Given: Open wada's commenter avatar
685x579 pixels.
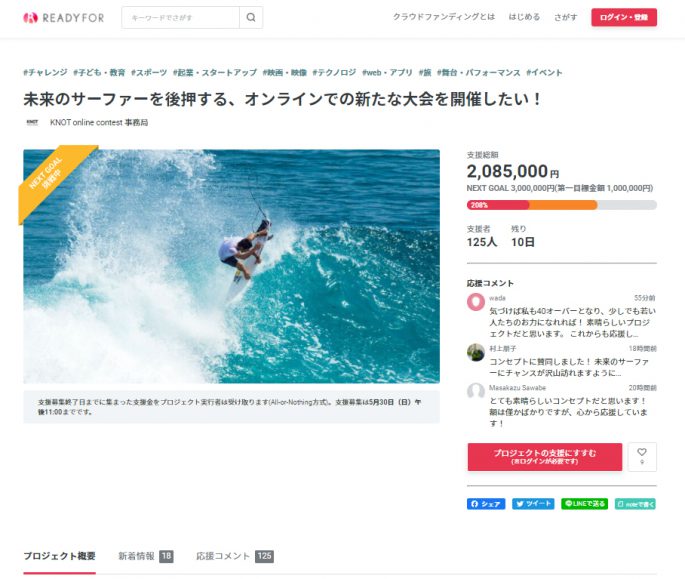Looking at the screenshot, I should (x=476, y=302).
